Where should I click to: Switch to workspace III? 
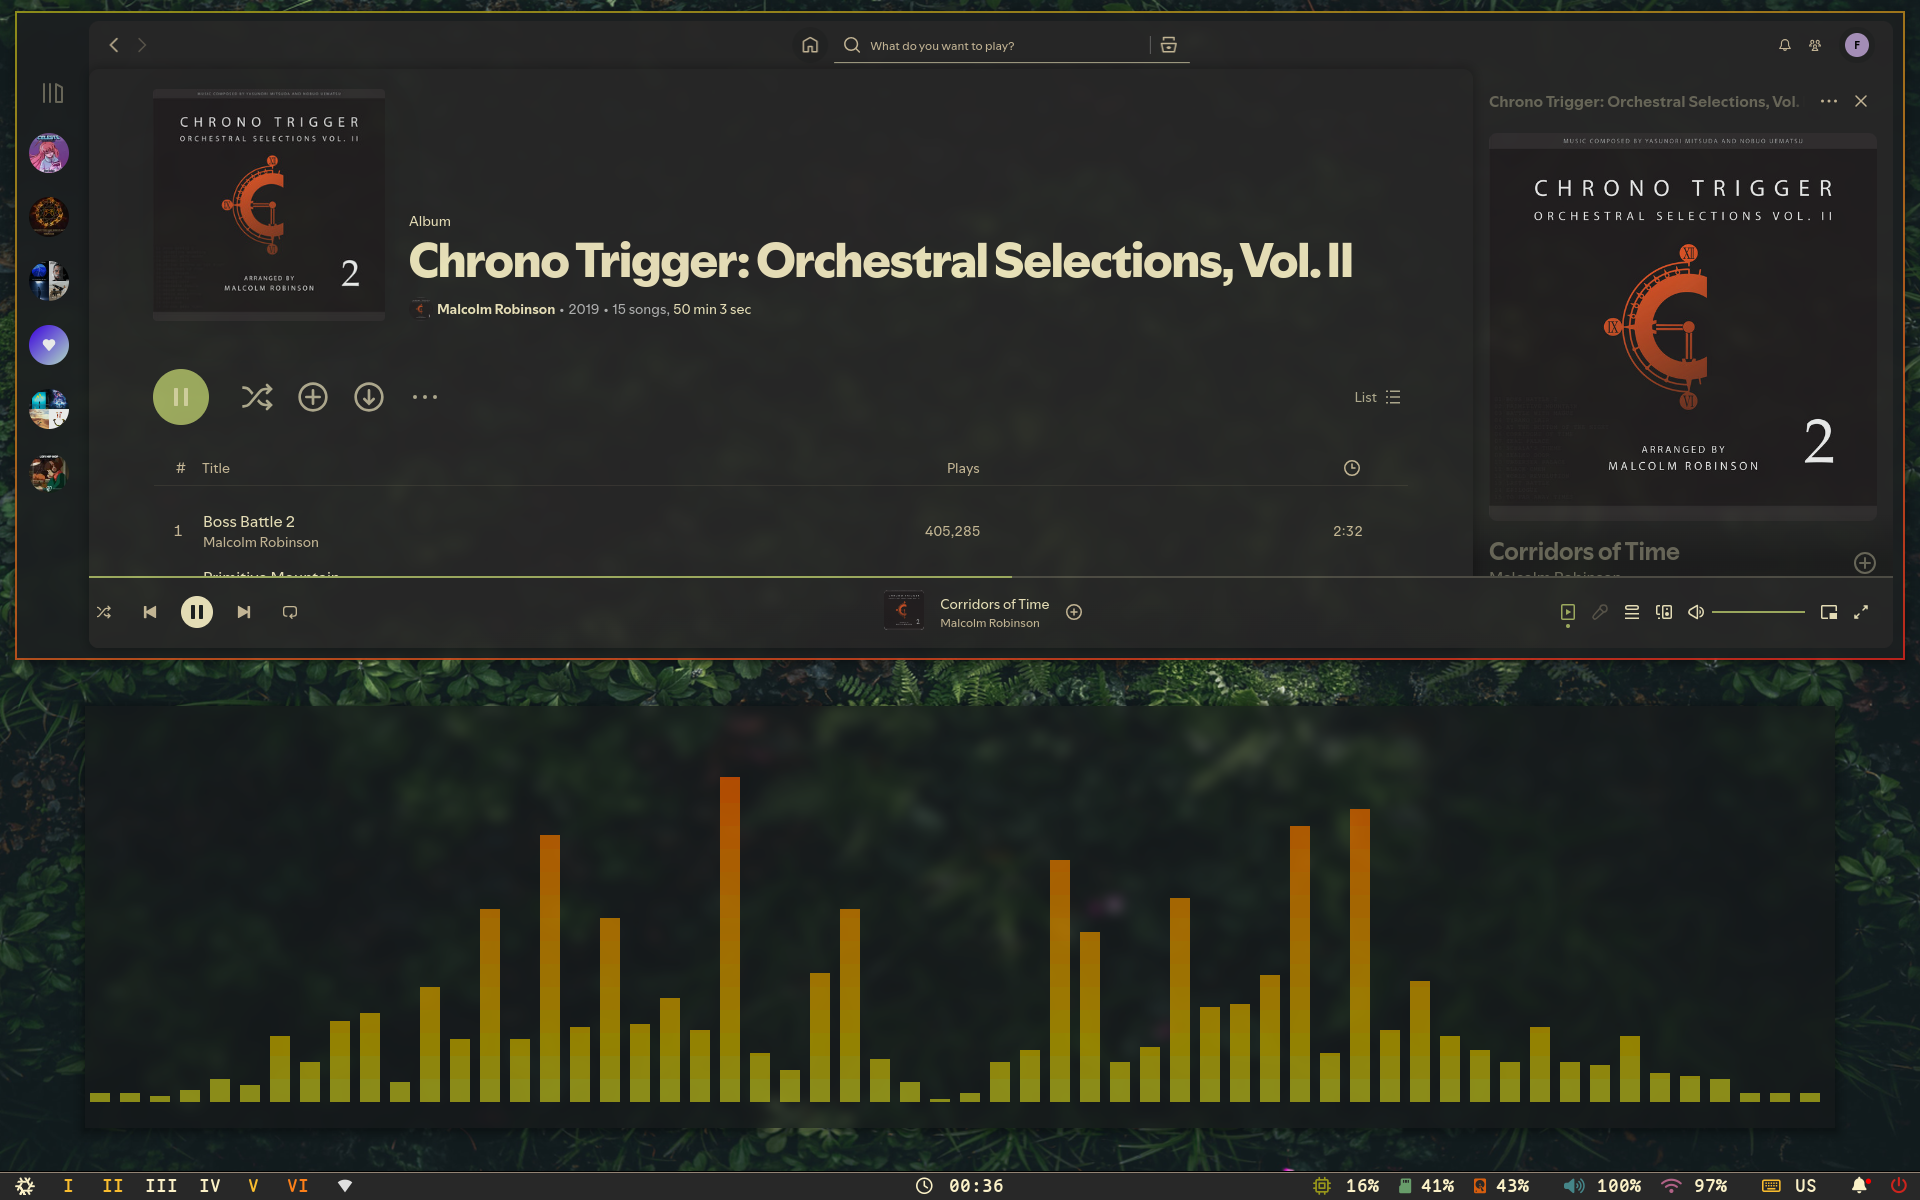[x=161, y=1186]
